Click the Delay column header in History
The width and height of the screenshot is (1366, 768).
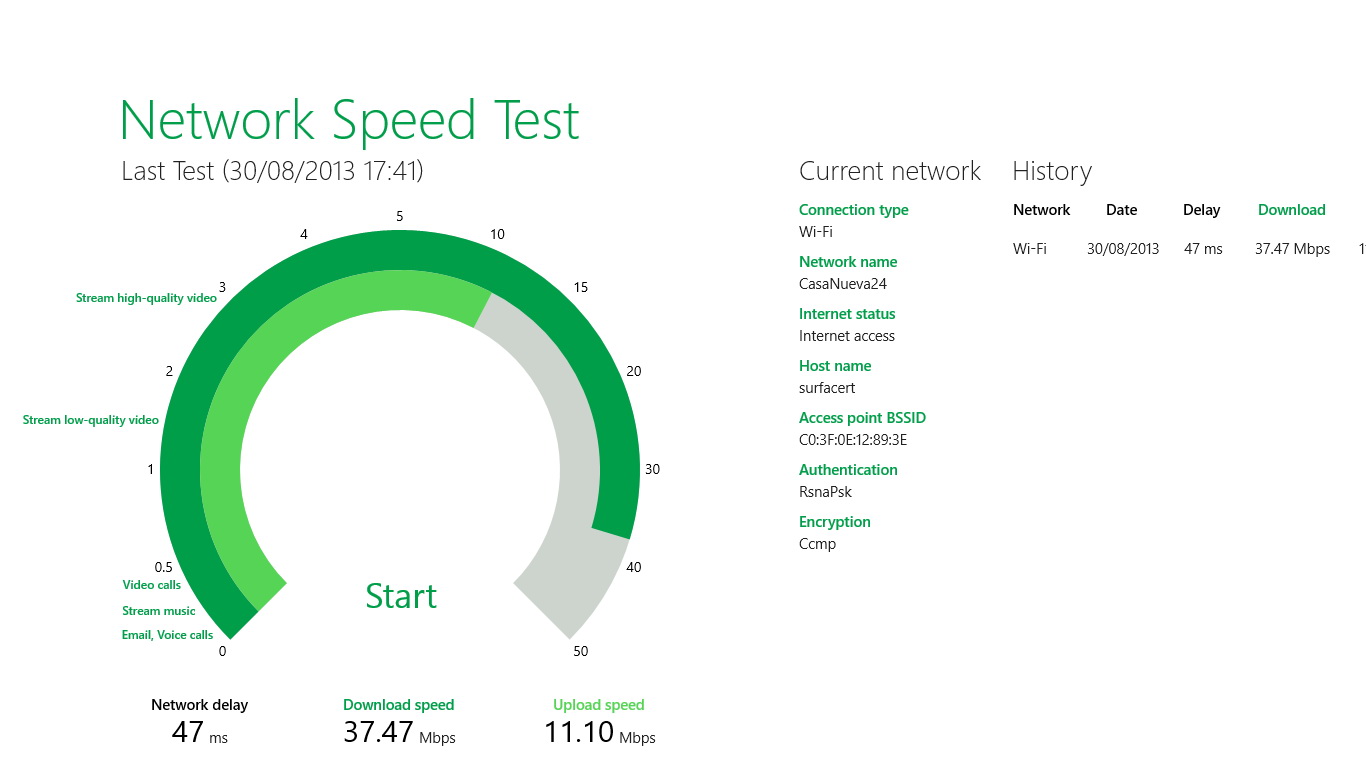(x=1201, y=210)
